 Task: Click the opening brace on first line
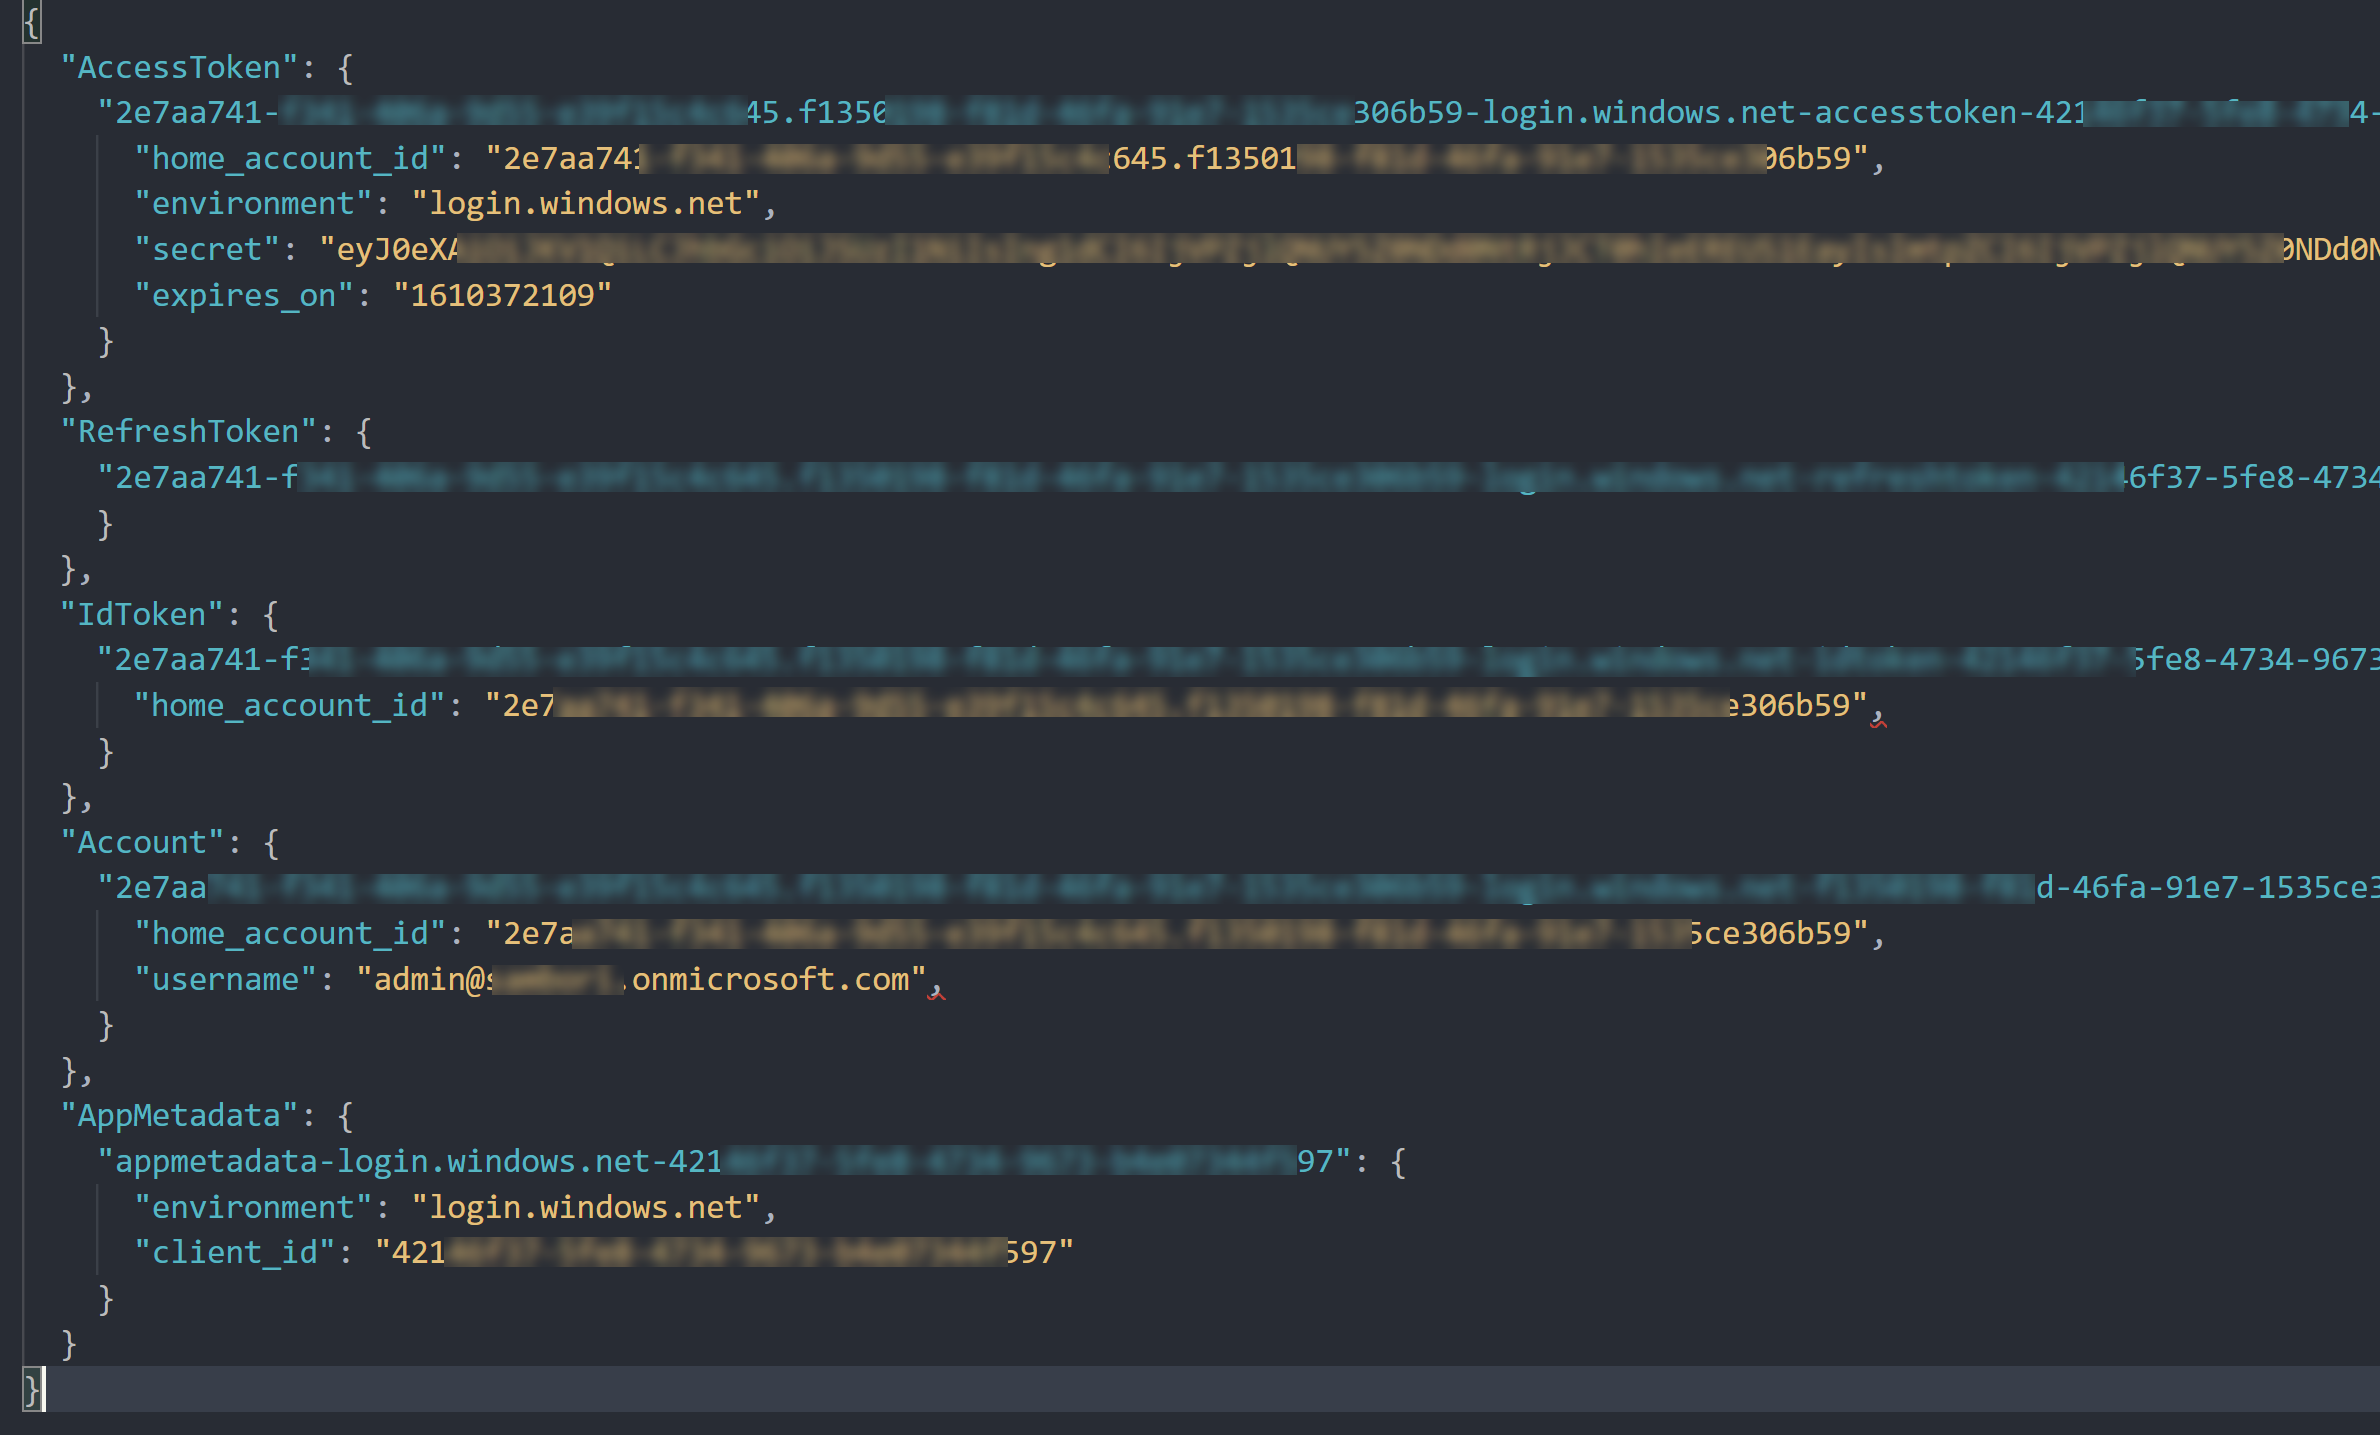(31, 22)
